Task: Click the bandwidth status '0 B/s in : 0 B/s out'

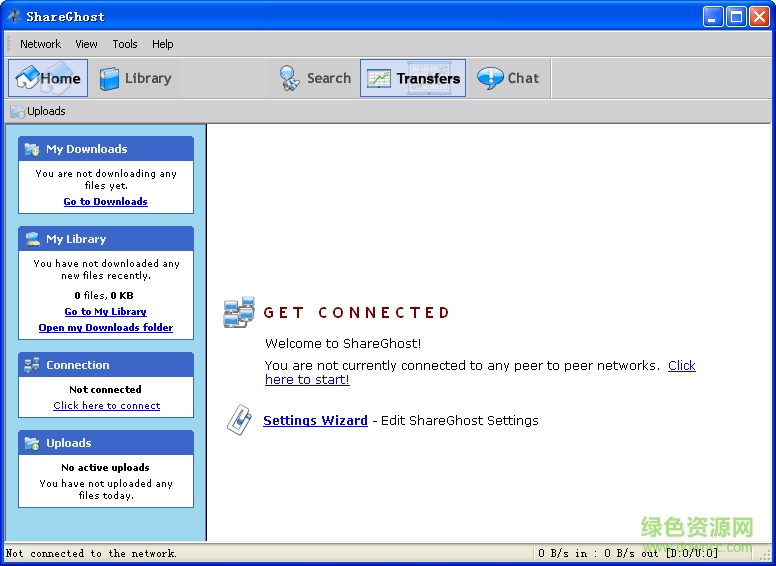Action: tap(600, 554)
